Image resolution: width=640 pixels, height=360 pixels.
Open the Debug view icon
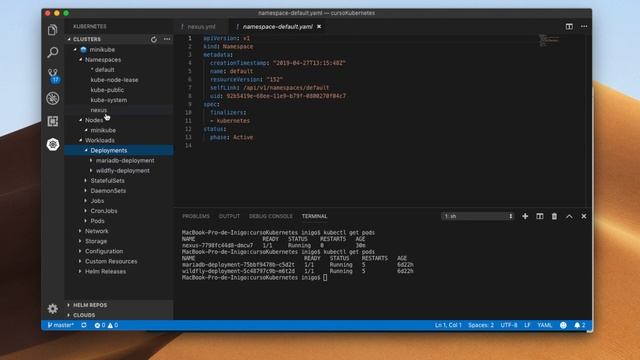click(53, 98)
